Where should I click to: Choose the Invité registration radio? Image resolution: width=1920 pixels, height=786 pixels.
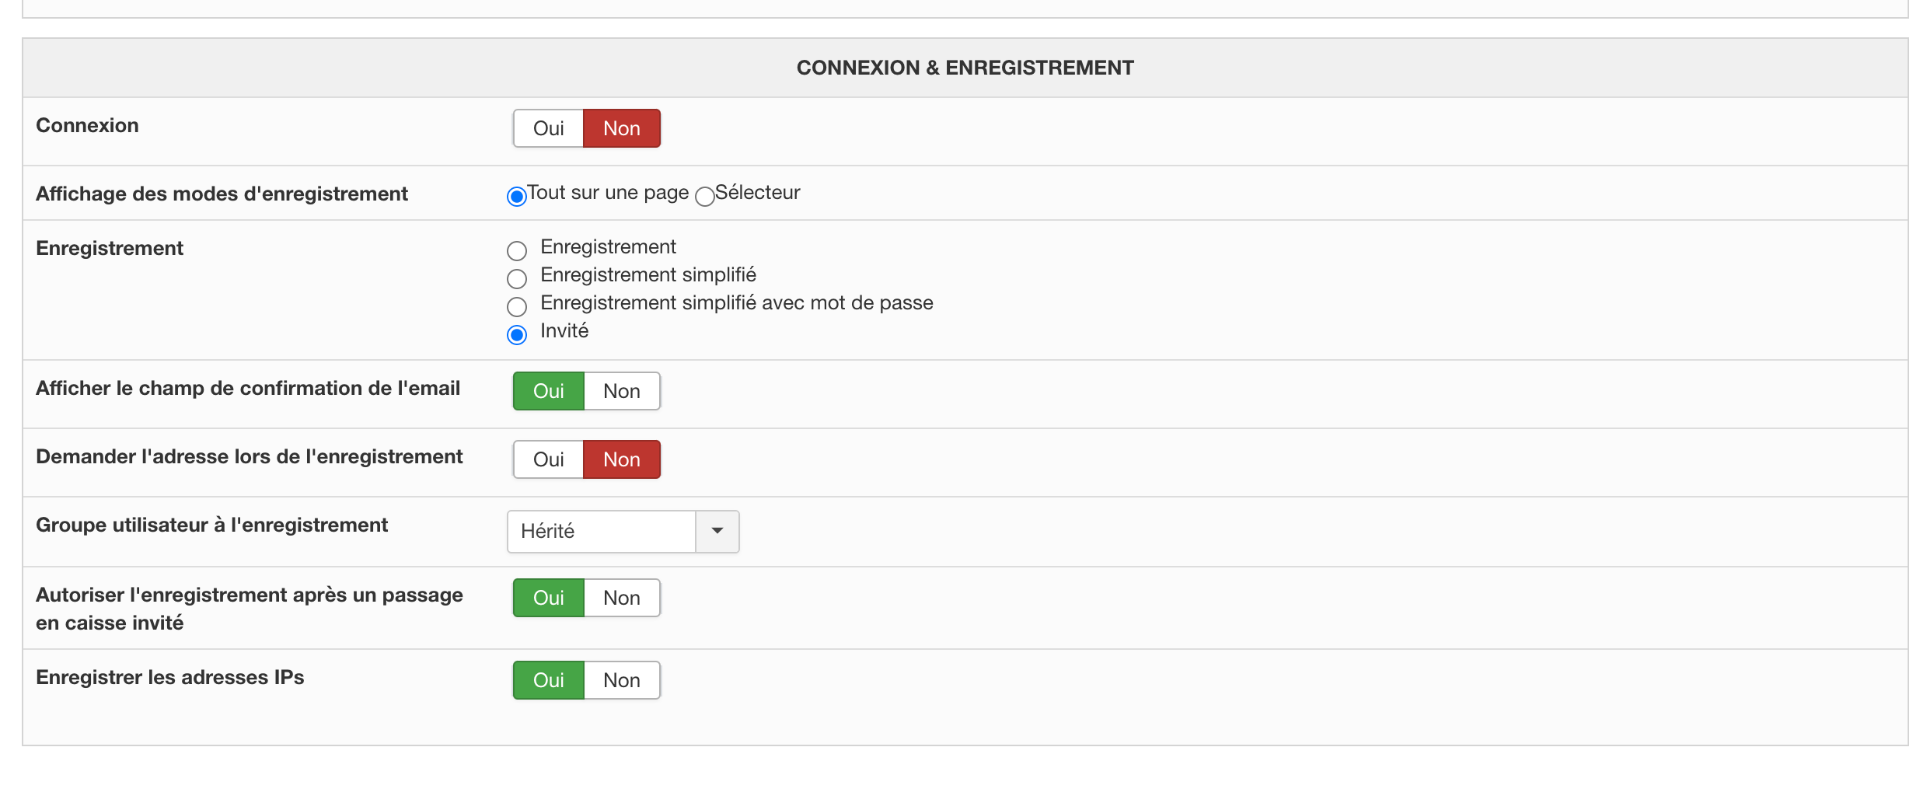(517, 334)
